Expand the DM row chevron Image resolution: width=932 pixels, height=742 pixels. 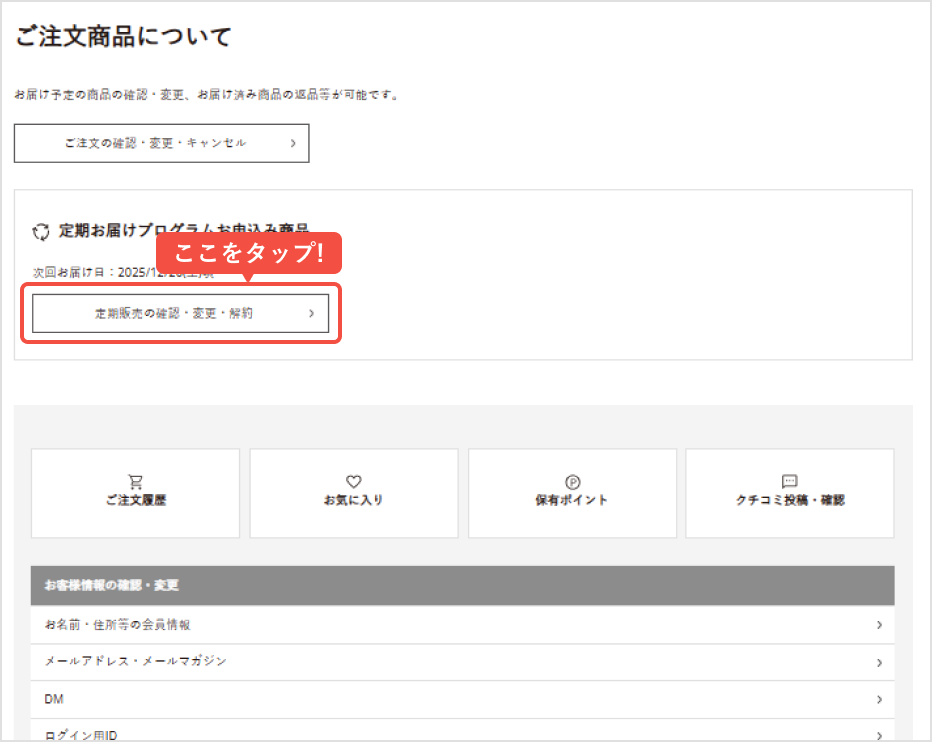[x=879, y=699]
